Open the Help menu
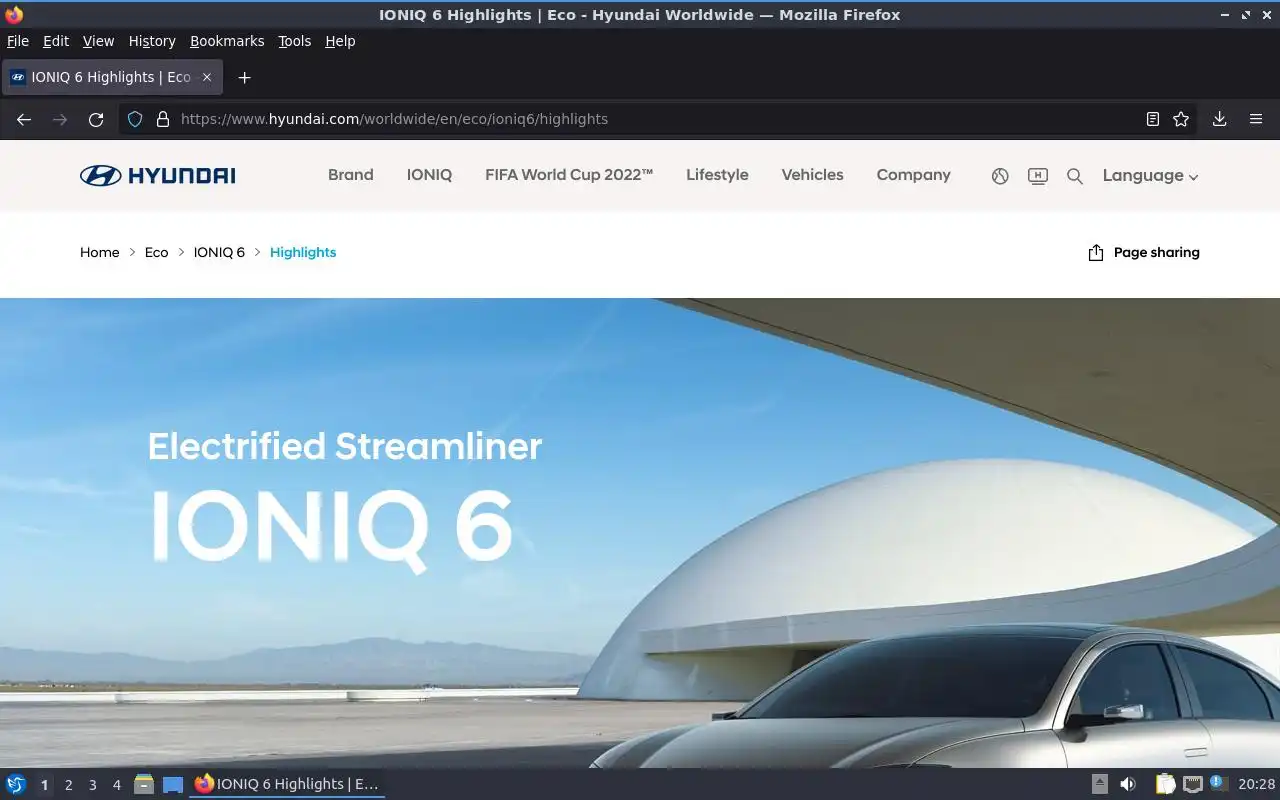Screen dimensions: 1280x800 [340, 41]
